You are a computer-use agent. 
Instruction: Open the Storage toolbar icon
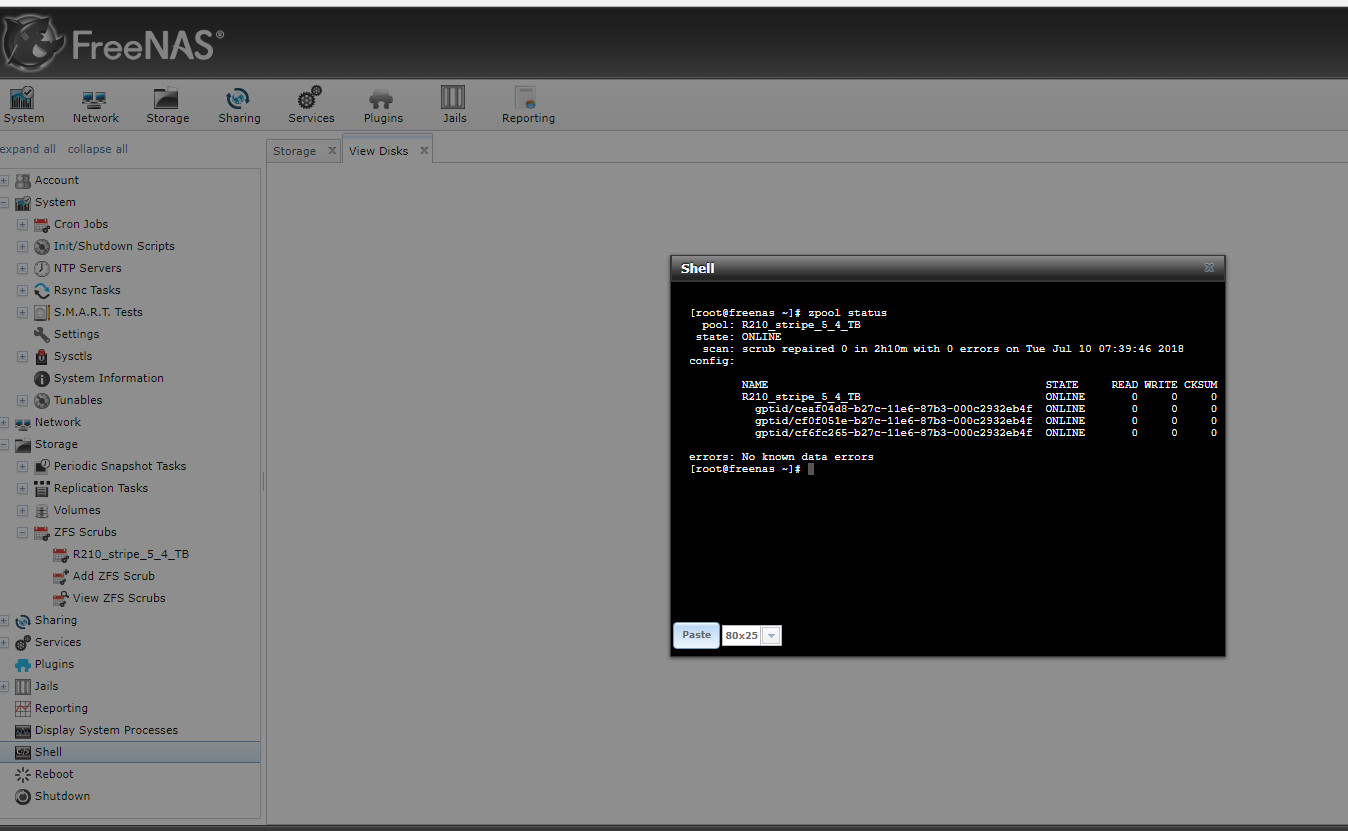click(166, 105)
